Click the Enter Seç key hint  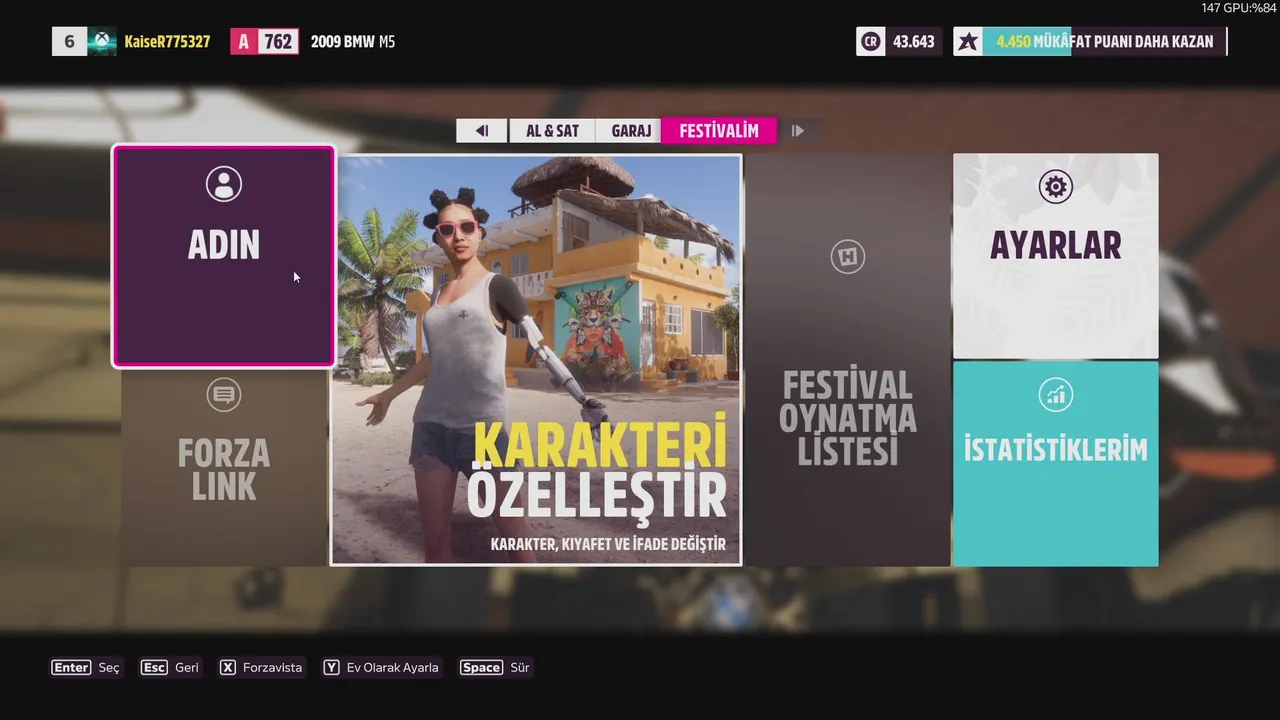(x=85, y=667)
